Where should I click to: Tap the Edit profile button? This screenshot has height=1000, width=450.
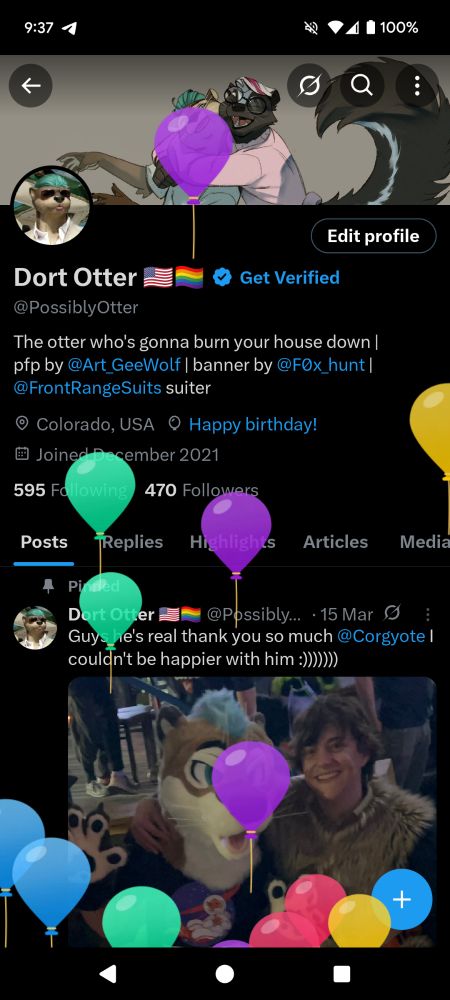click(x=374, y=236)
